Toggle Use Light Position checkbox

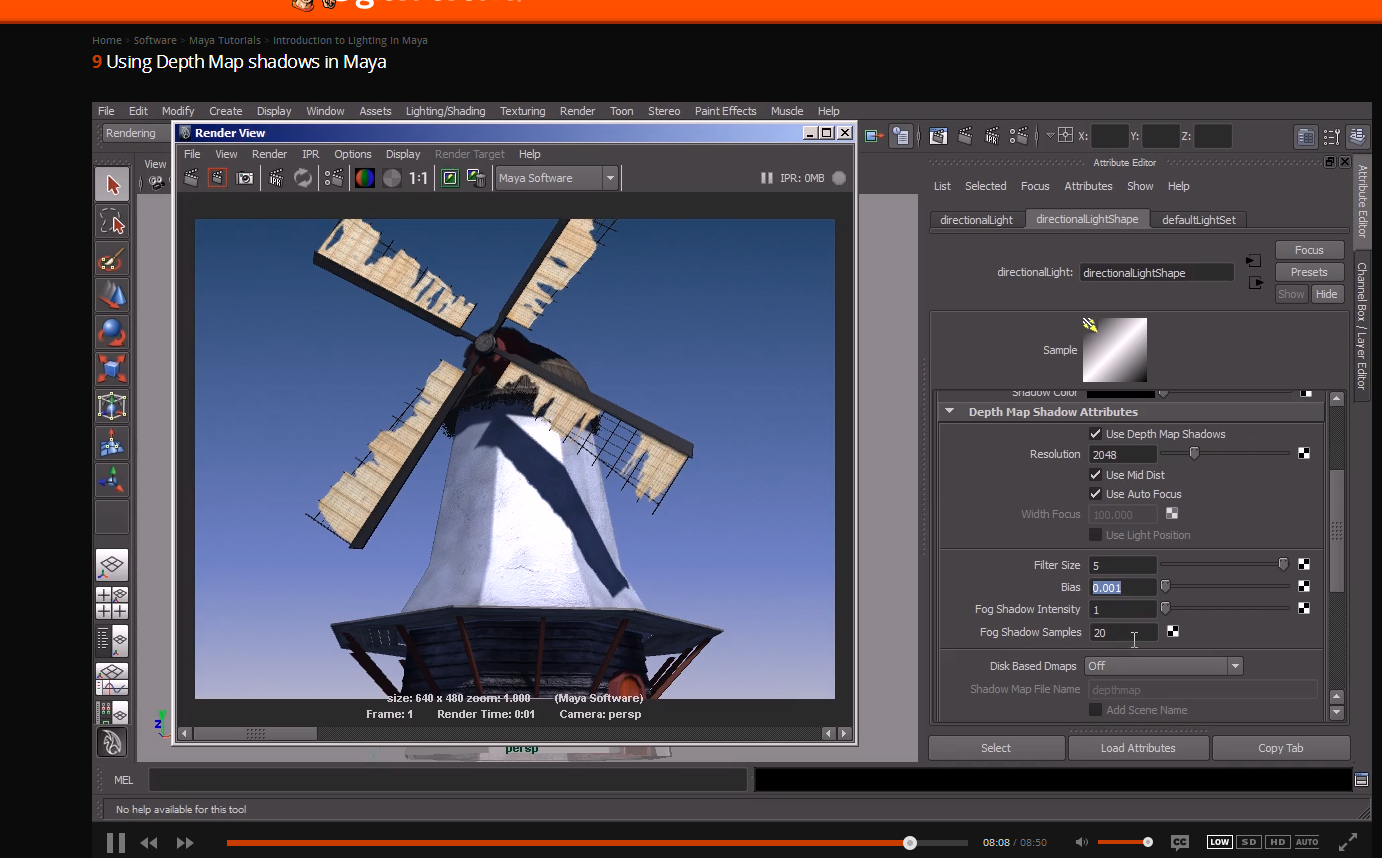1095,535
